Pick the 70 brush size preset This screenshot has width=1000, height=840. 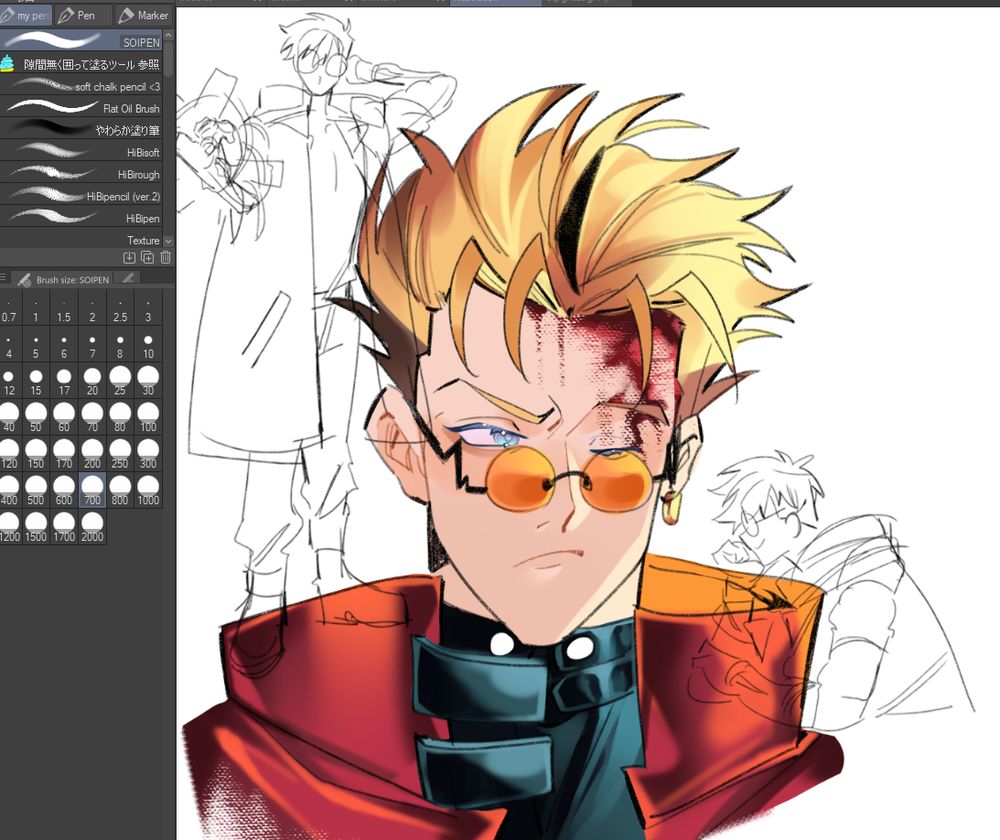(92, 417)
